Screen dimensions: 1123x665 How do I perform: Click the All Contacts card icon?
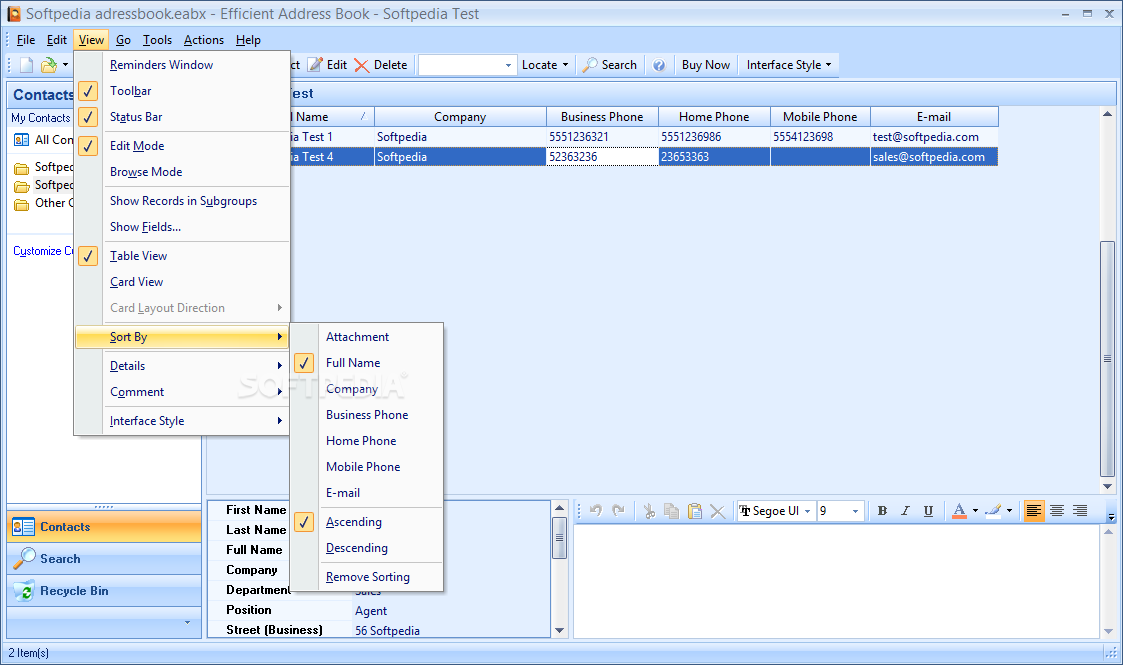(21, 140)
